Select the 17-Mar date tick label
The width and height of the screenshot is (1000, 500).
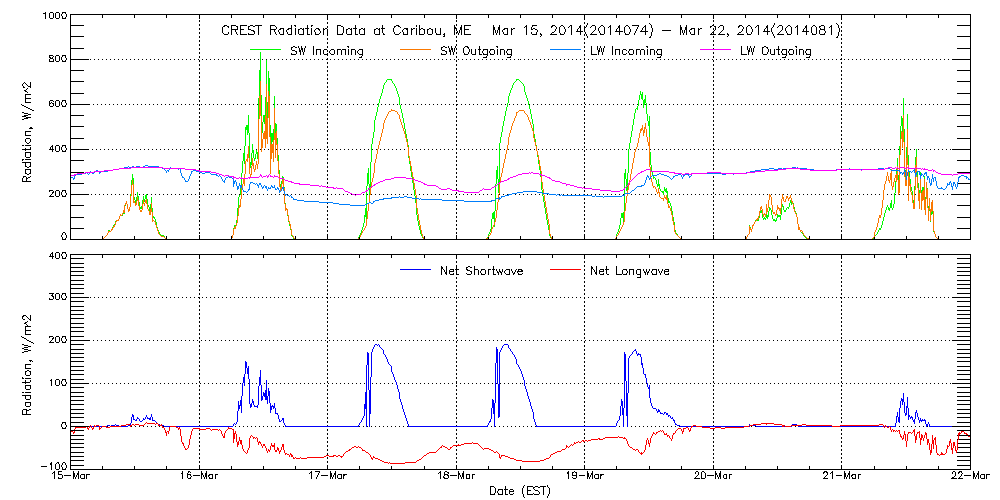point(328,476)
